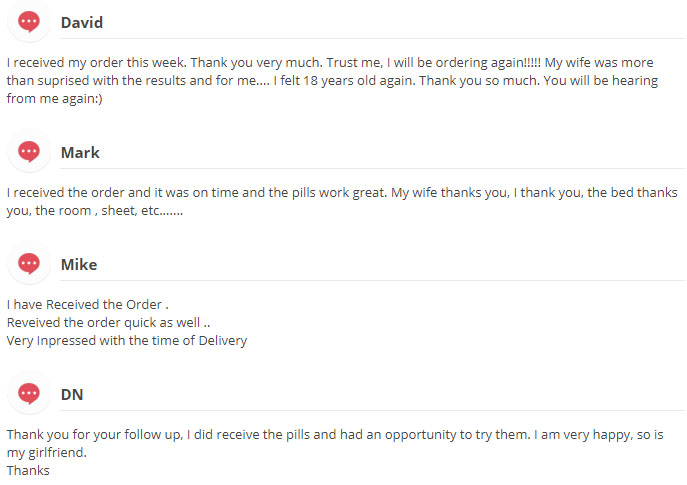Click David's review starting 'I received my order'
This screenshot has width=687, height=485.
coord(332,81)
